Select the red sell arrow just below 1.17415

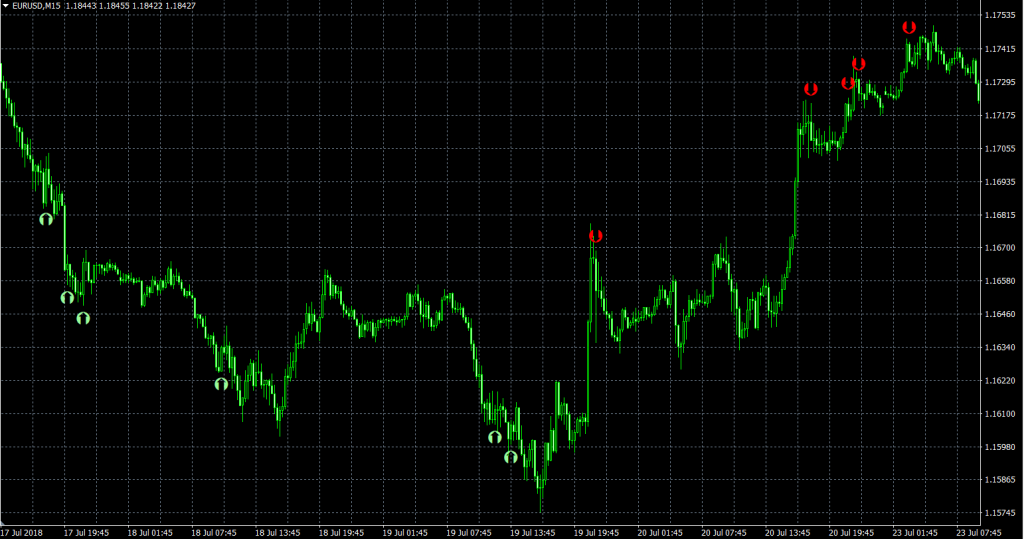(x=859, y=64)
